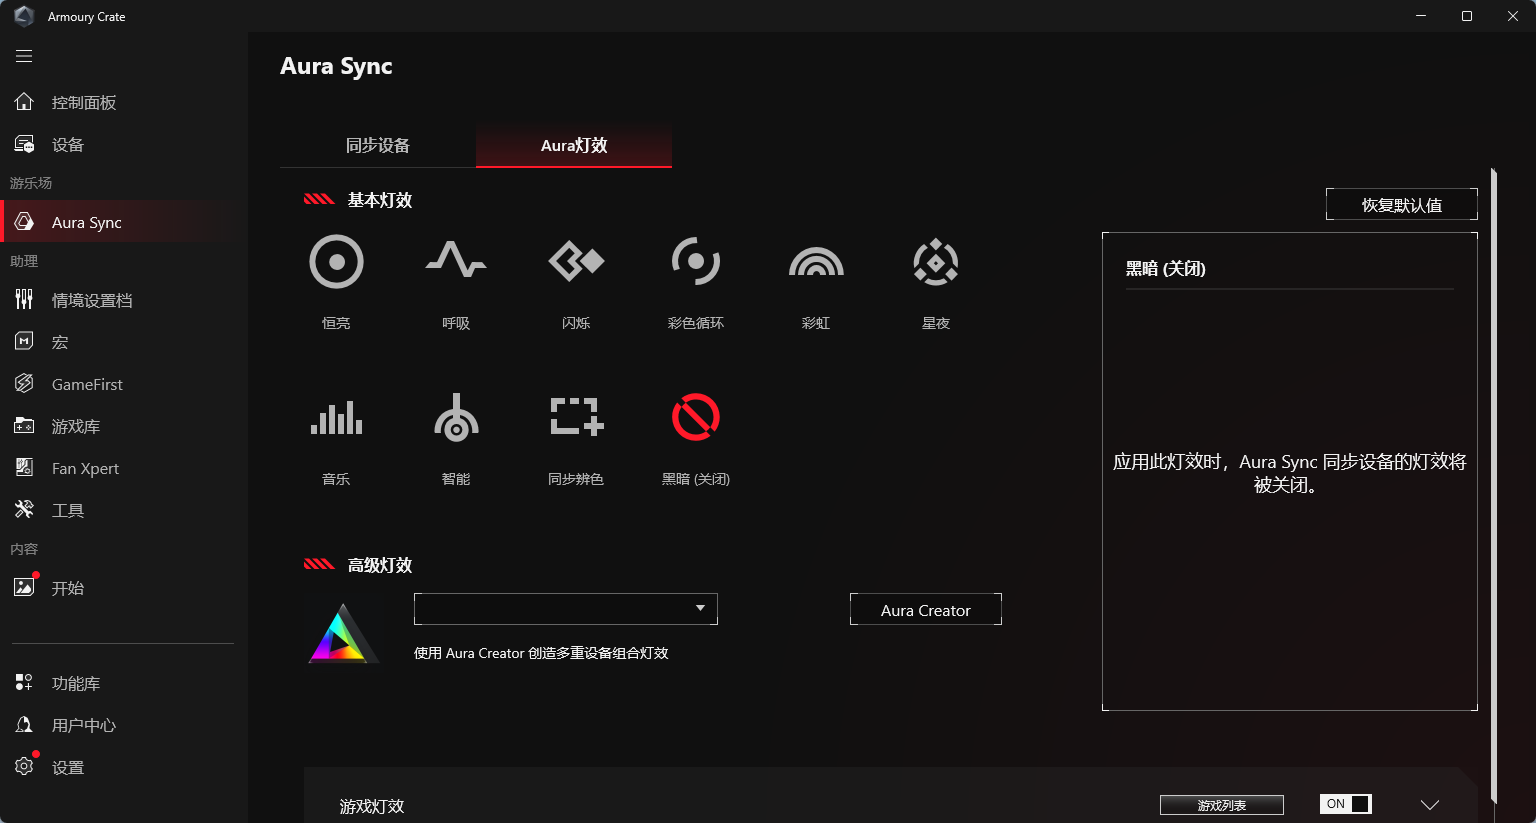Image resolution: width=1536 pixels, height=823 pixels.
Task: Open 情境设置档 scenario profiles in sidebar
Action: tap(124, 300)
